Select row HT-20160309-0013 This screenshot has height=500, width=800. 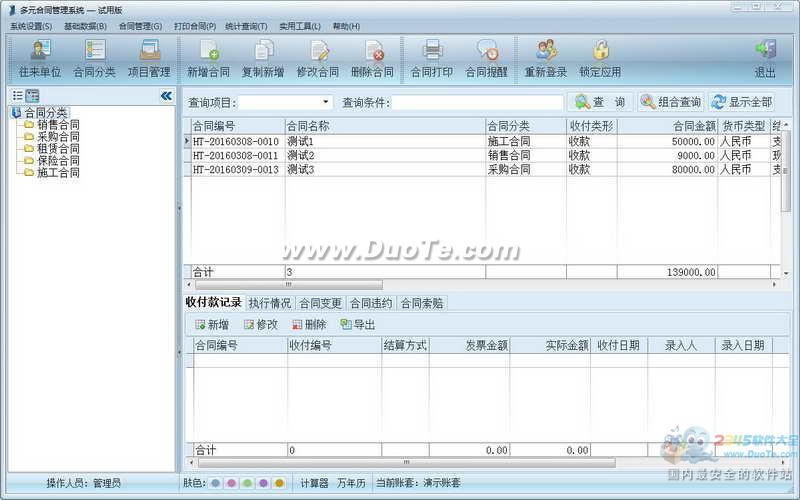(x=482, y=169)
